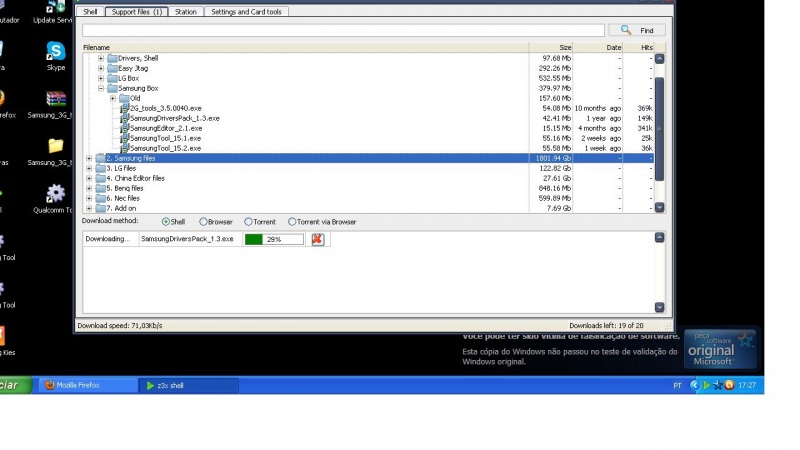The width and height of the screenshot is (800, 450).
Task: Sort list by Date column header
Action: click(x=598, y=47)
